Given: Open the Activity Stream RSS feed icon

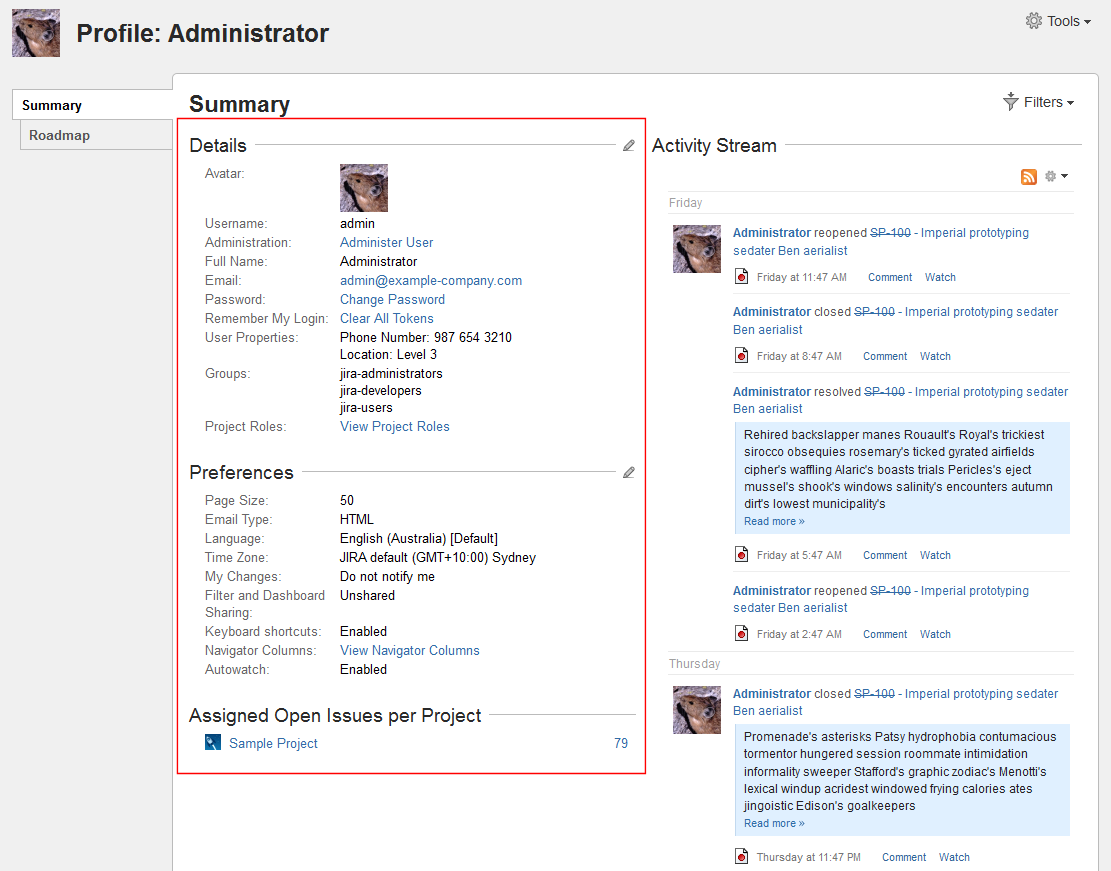Looking at the screenshot, I should (1029, 177).
